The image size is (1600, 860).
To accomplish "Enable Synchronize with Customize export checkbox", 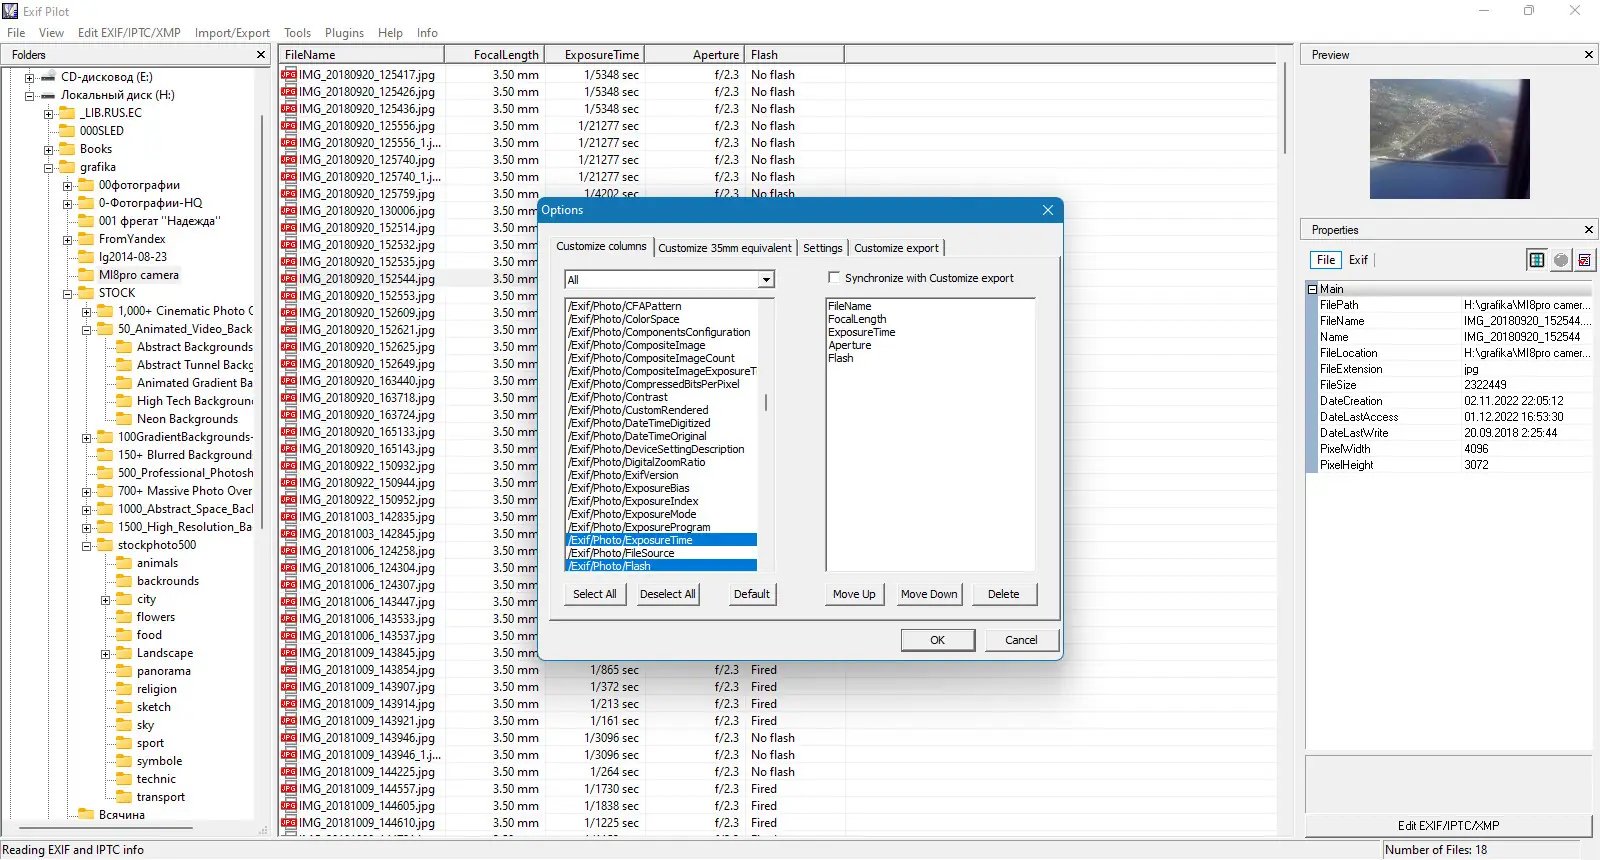I will click(x=834, y=278).
